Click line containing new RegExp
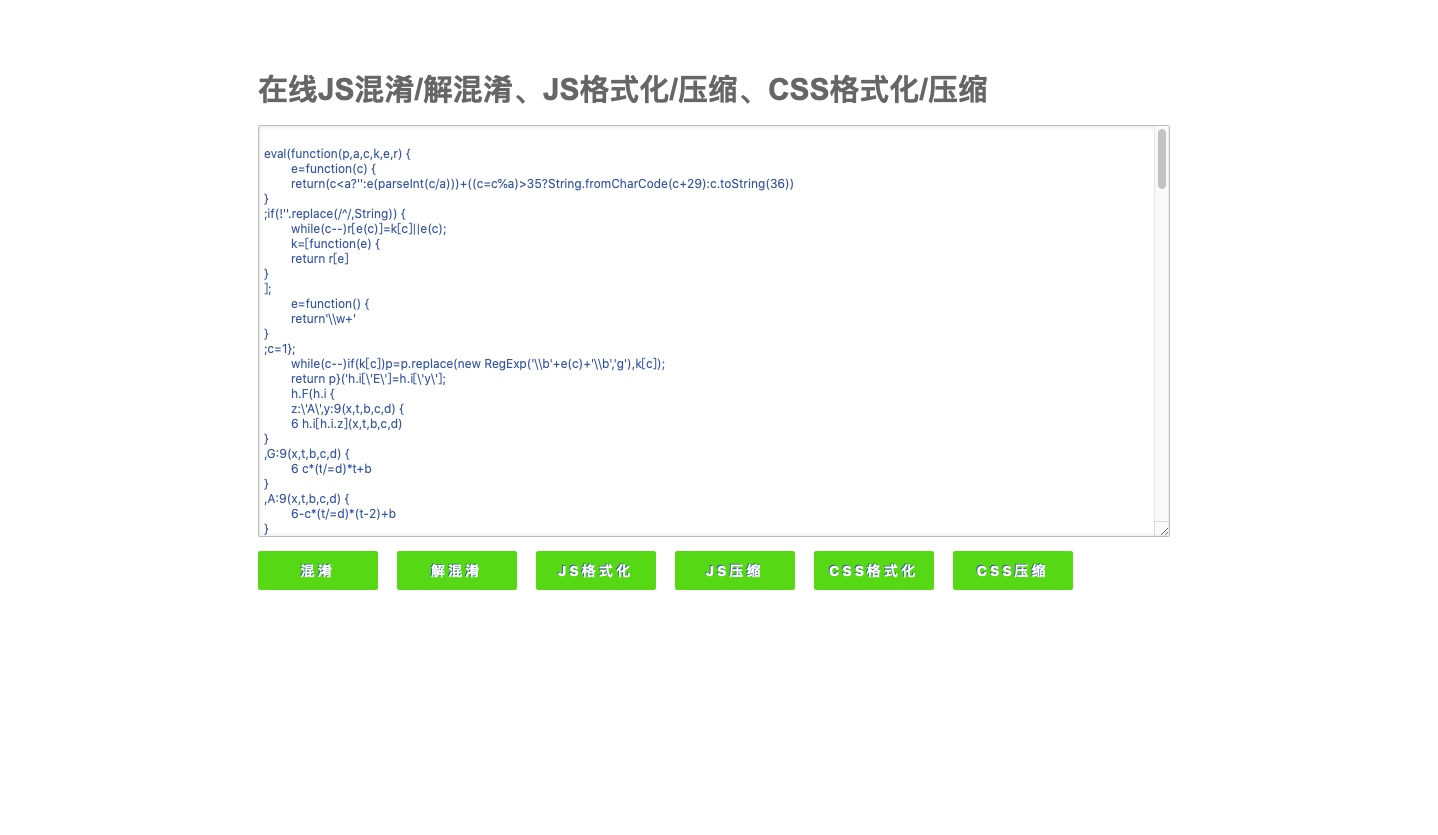1438x835 pixels. (x=478, y=364)
